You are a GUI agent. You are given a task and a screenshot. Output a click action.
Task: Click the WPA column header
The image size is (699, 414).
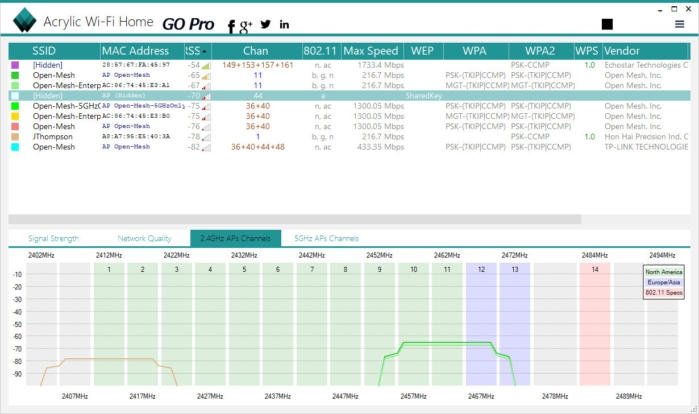click(x=474, y=51)
